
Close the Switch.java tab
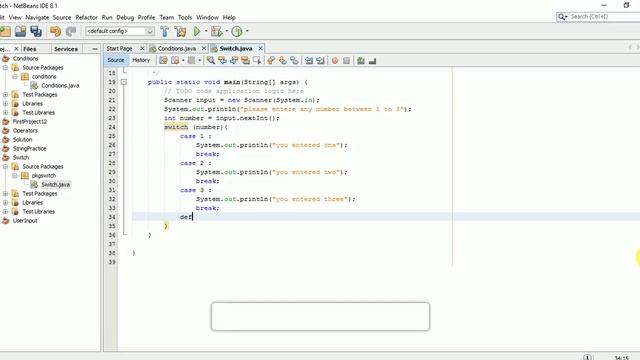coord(260,49)
